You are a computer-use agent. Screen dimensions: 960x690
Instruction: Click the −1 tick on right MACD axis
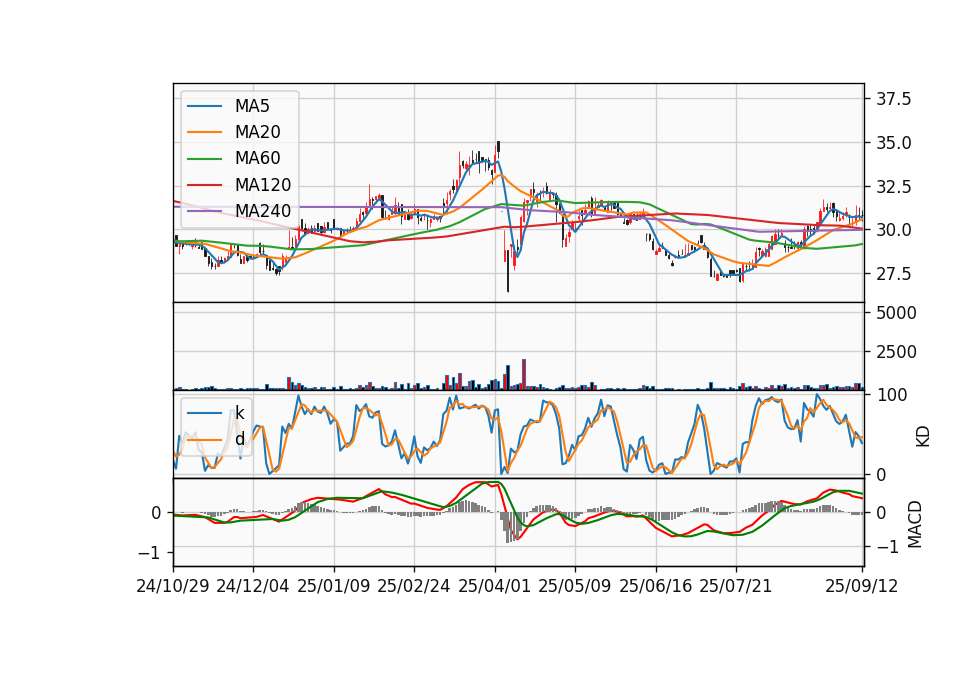[887, 546]
